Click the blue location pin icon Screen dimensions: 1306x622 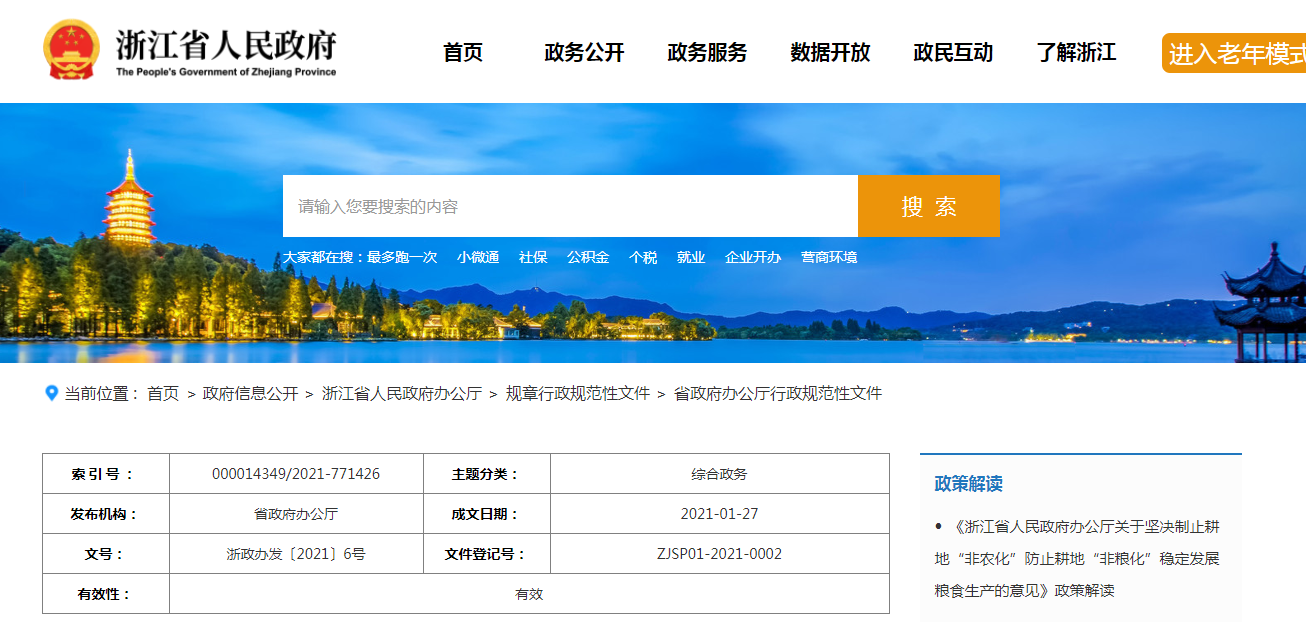tap(52, 393)
